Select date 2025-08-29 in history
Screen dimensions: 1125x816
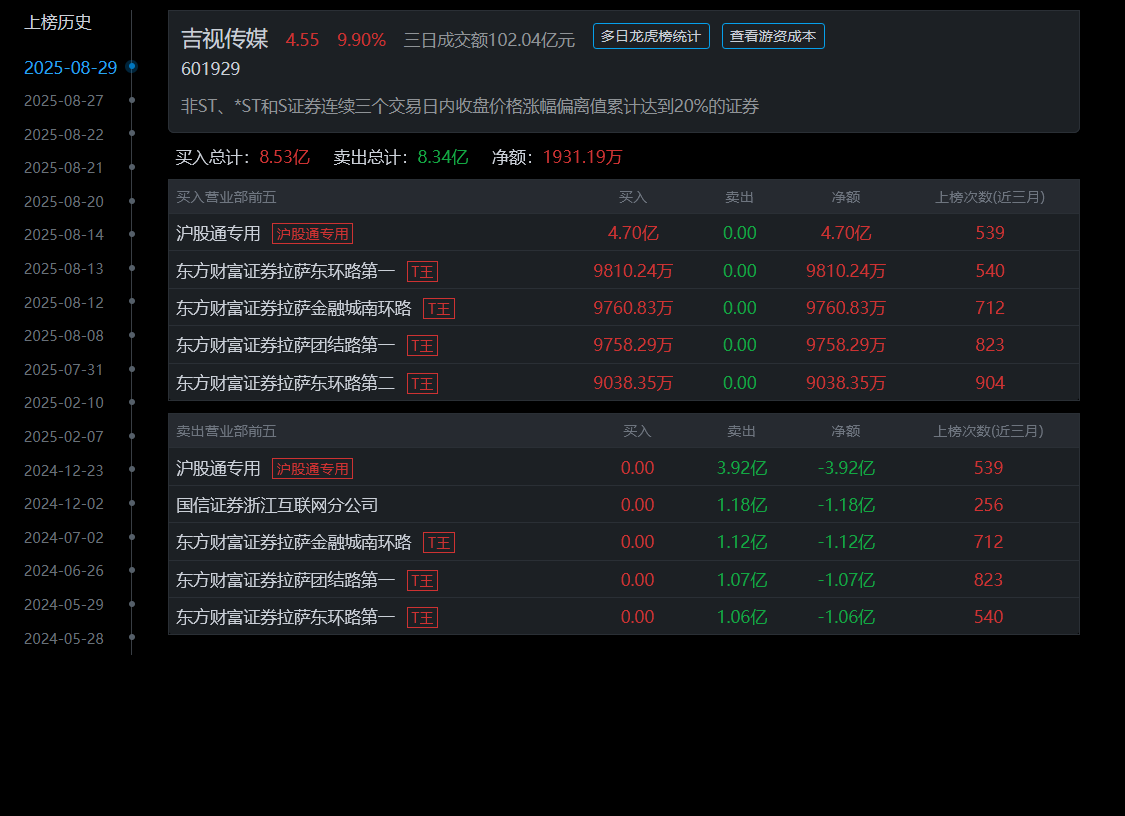pos(70,67)
